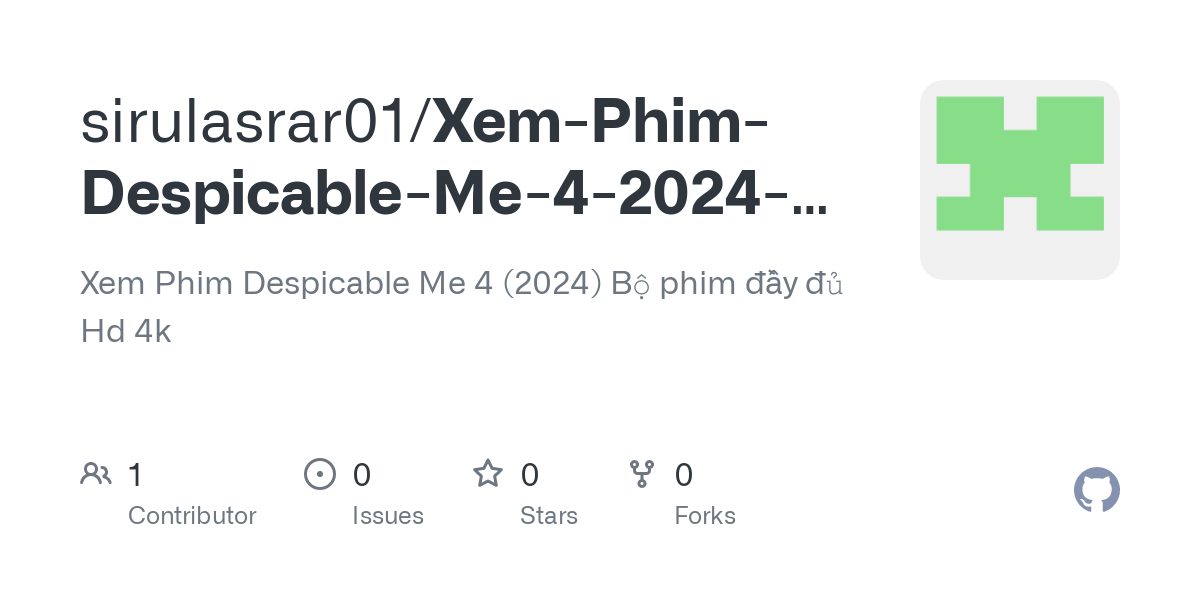Open the Issues label
Screen dimensions: 1200x600
coord(388,516)
